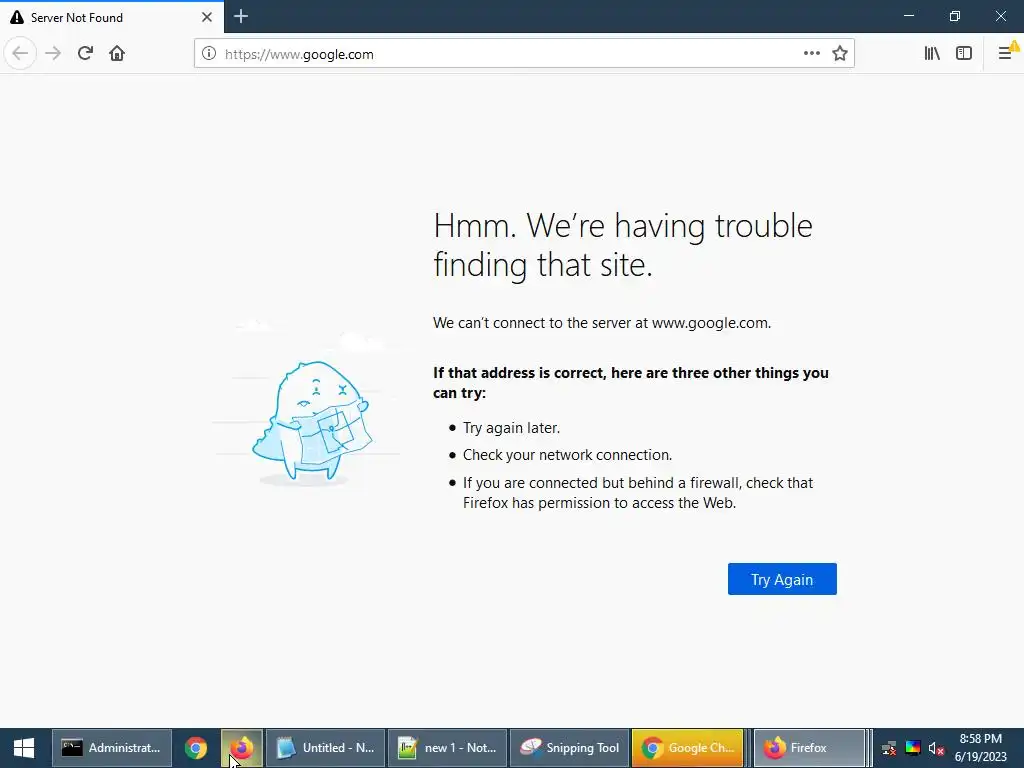Click pinned Firefox icon in taskbar
The image size is (1024, 768).
pyautogui.click(x=242, y=748)
